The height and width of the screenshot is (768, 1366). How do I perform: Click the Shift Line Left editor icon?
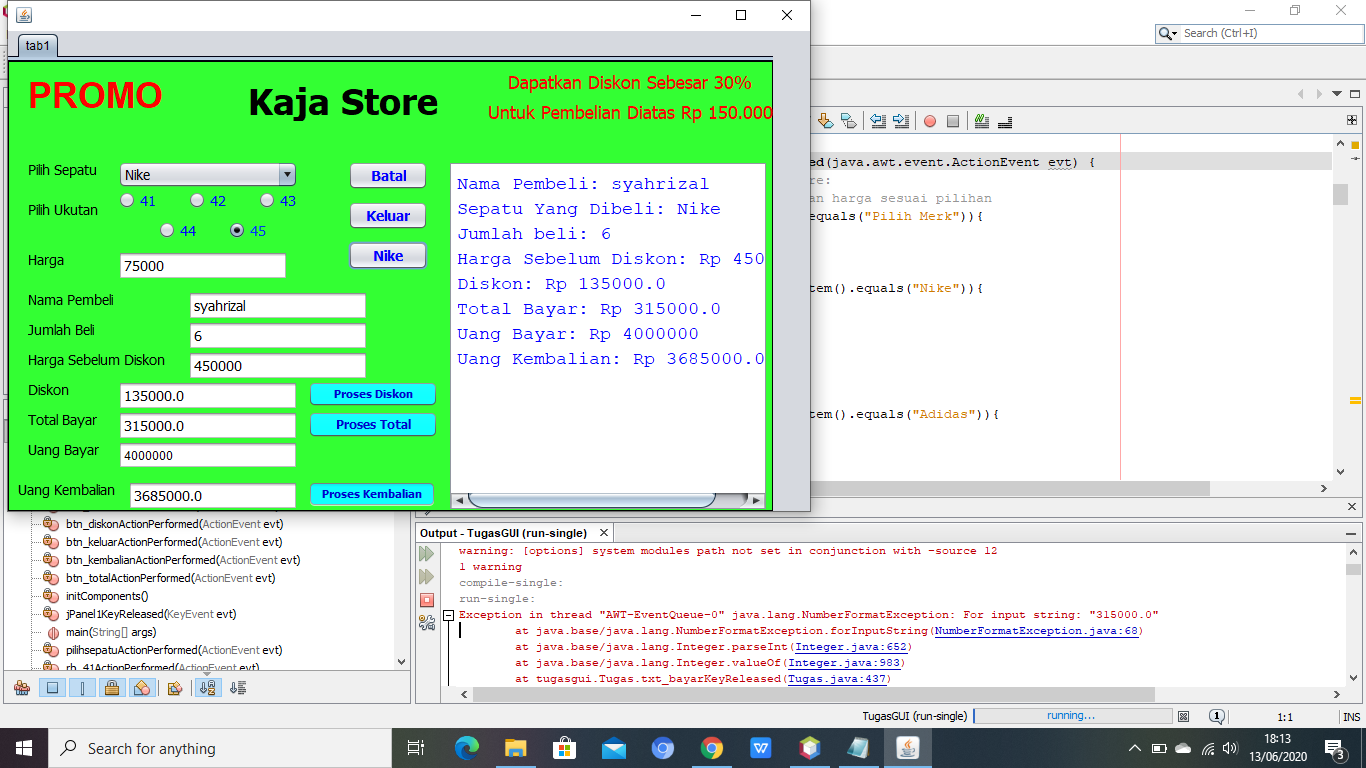pyautogui.click(x=878, y=121)
